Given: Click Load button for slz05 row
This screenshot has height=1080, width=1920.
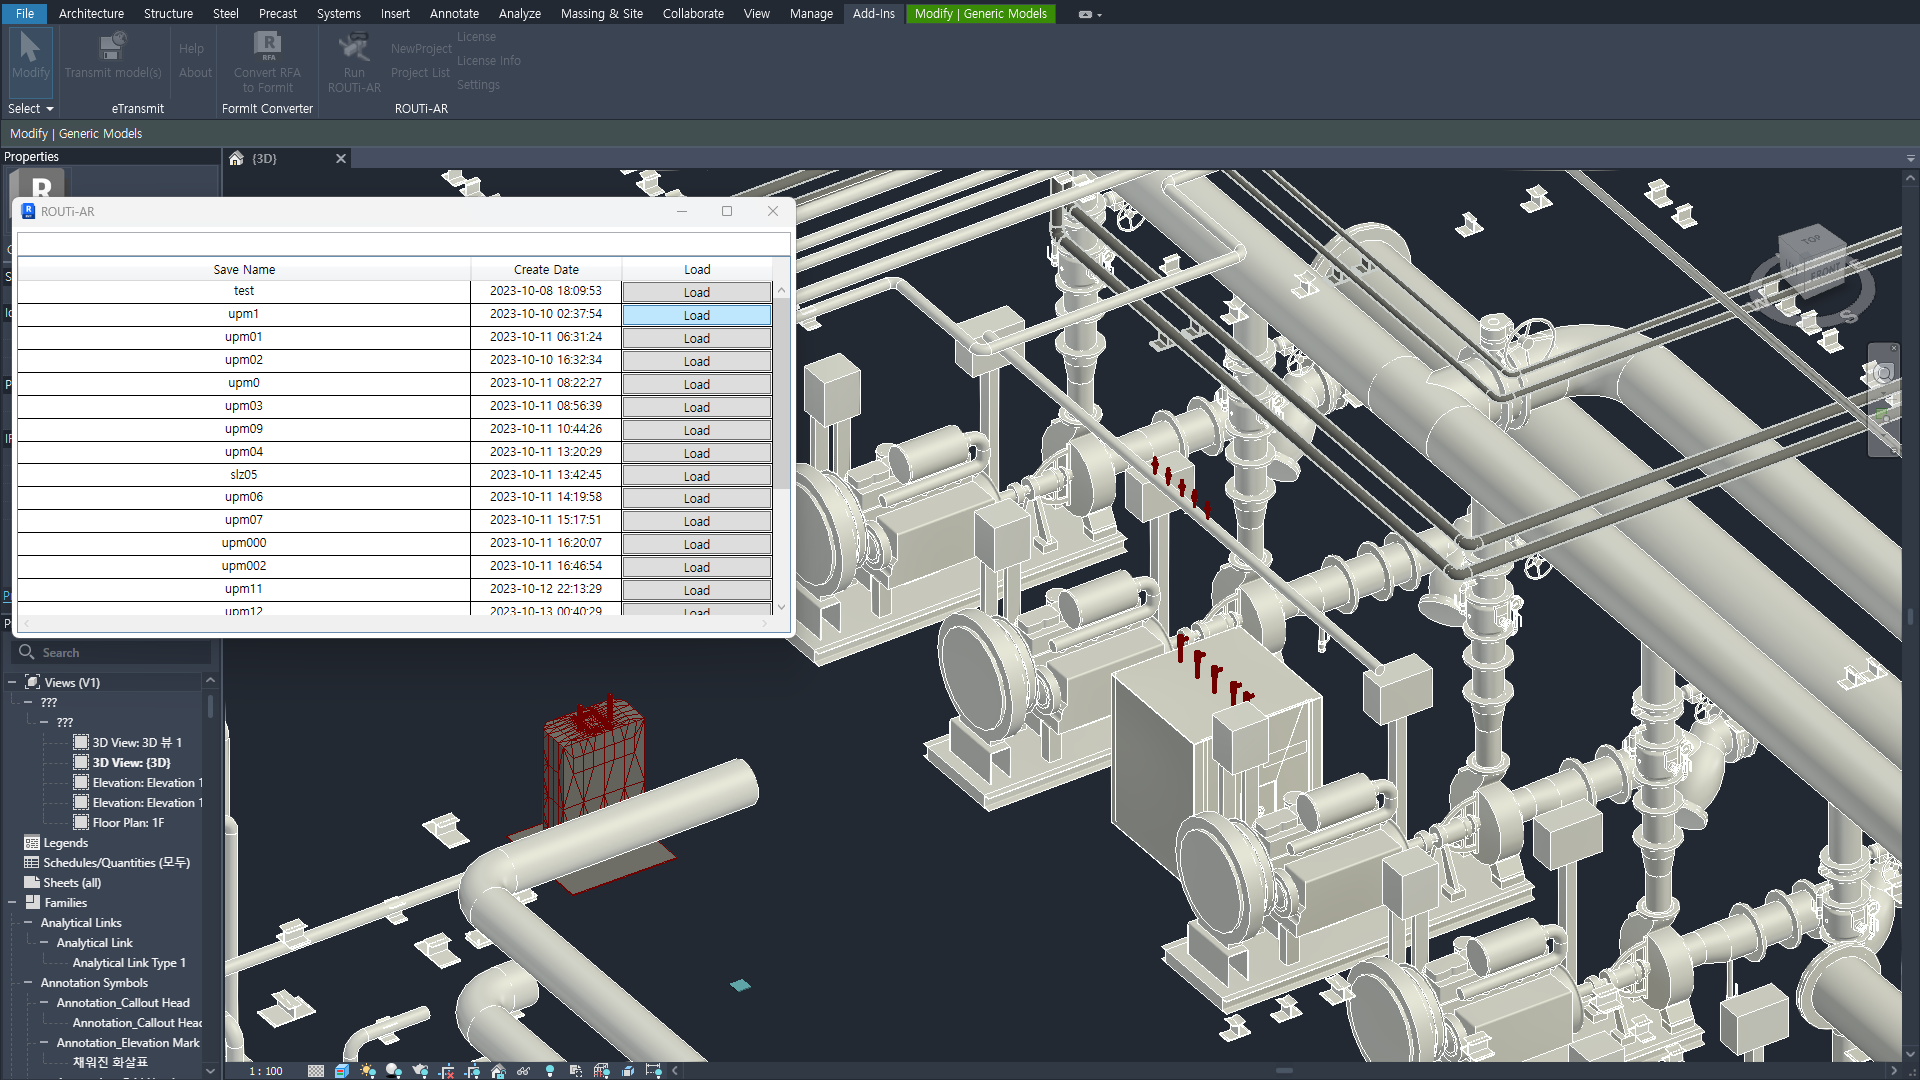Looking at the screenshot, I should 696,476.
